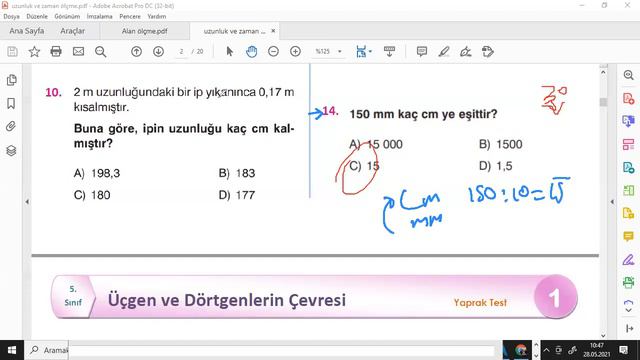Open attachments paperclip panel
This screenshot has width=640, height=360.
[x=11, y=127]
